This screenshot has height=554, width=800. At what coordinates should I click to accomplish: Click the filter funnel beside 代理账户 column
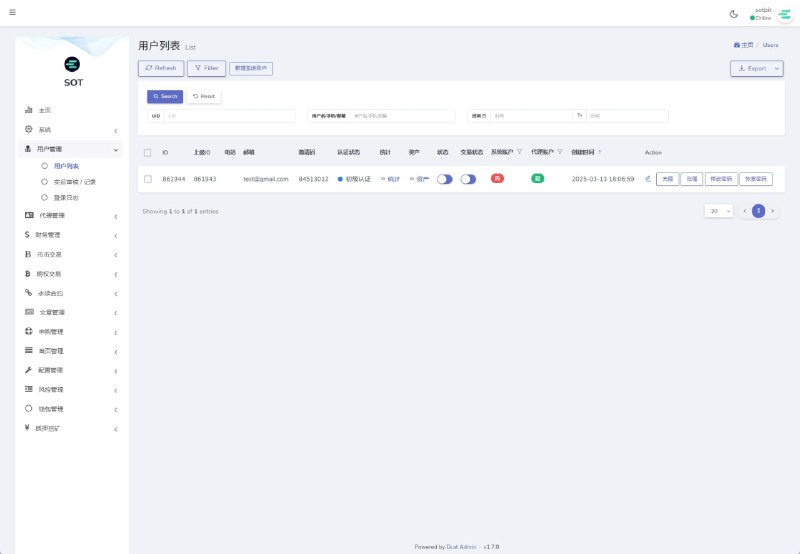pyautogui.click(x=560, y=152)
